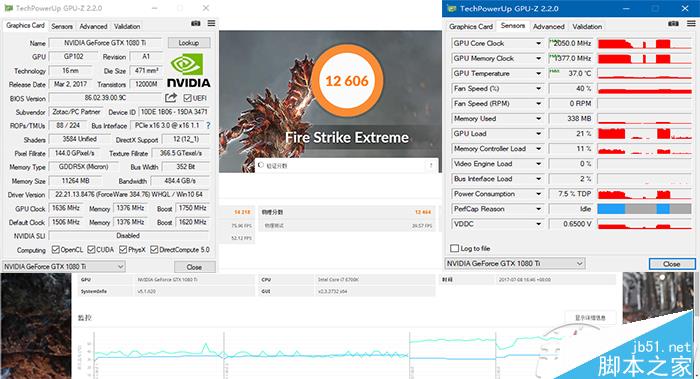Viewport: 700px width, 379px height.
Task: Click the 37.0 °C temperature value
Action: coord(571,74)
